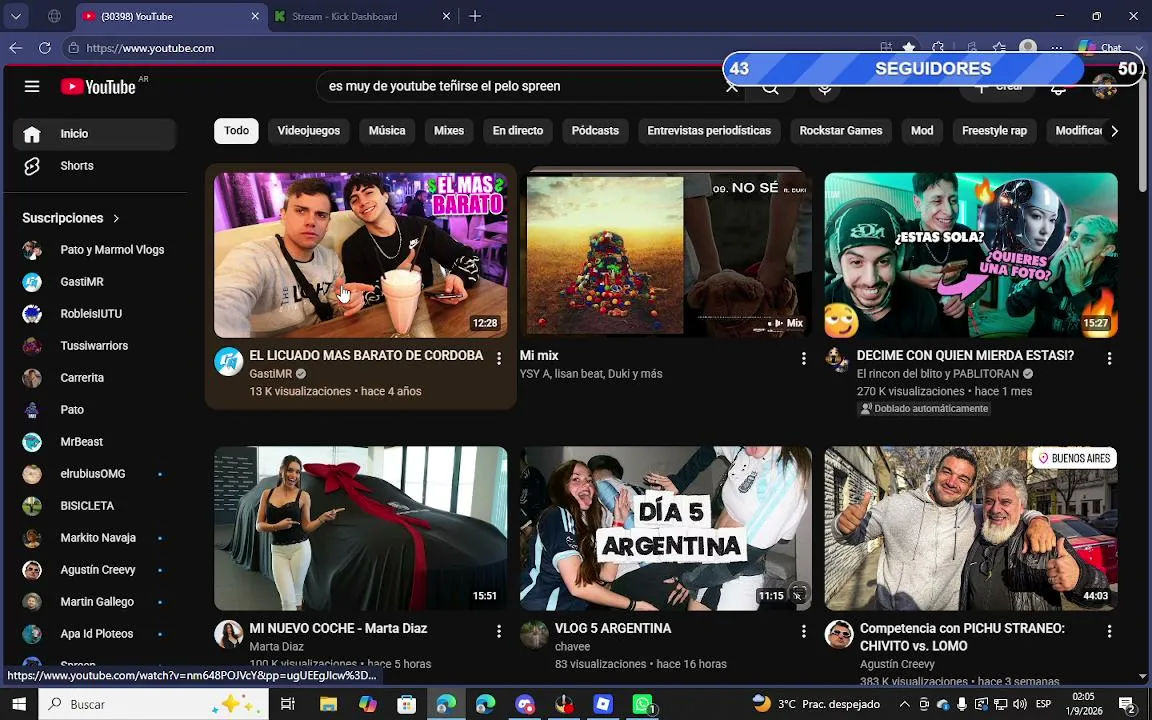Screen dimensions: 1152x720
Task: Open Pato y Marmol Vlogs subscription
Action: tap(94, 250)
